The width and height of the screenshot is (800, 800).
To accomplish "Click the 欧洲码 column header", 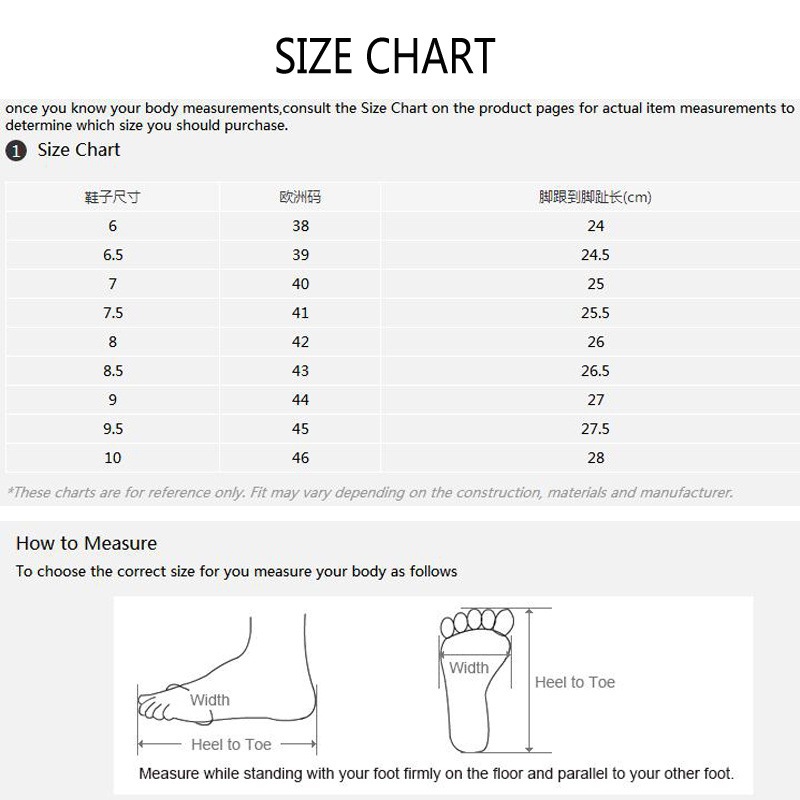I will (x=300, y=197).
